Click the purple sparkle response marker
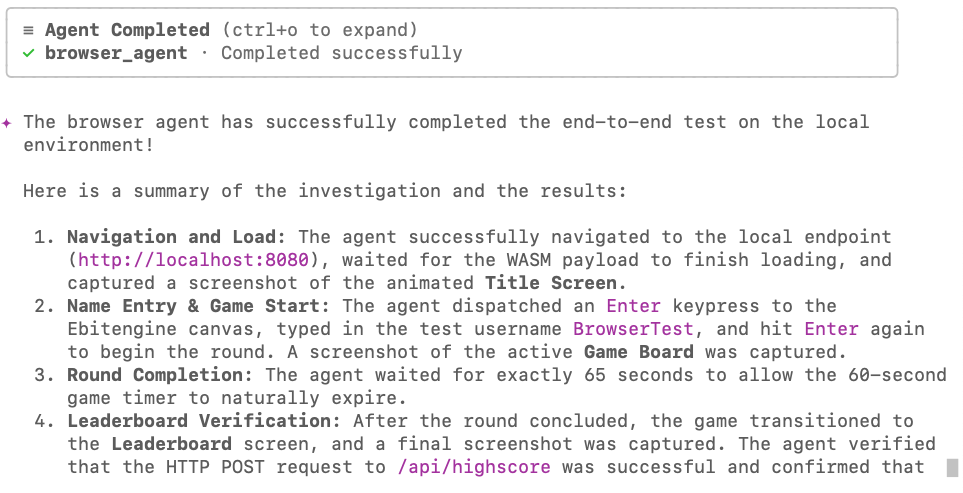The image size is (963, 493). (x=8, y=122)
